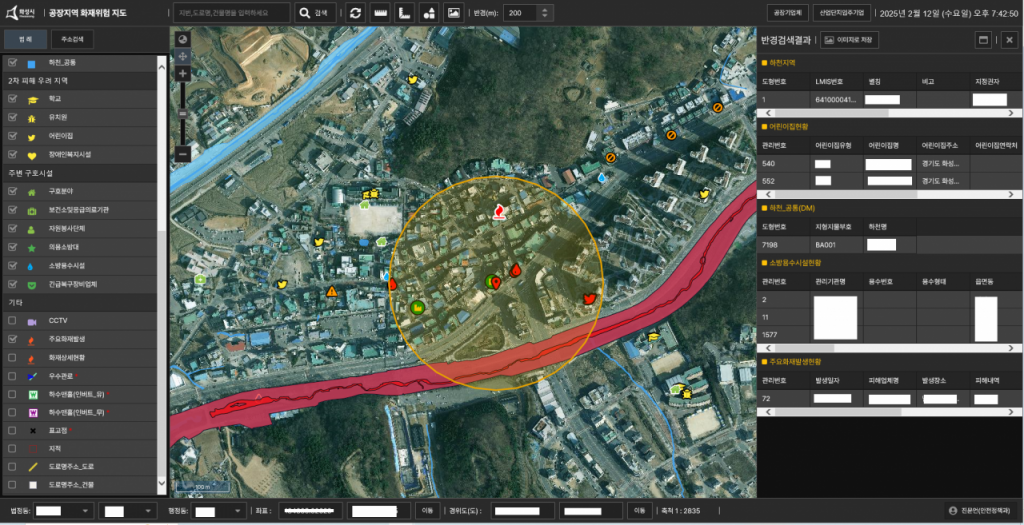Click the 공장기업체 button
Viewport: 1024px width, 525px height.
pyautogui.click(x=785, y=13)
